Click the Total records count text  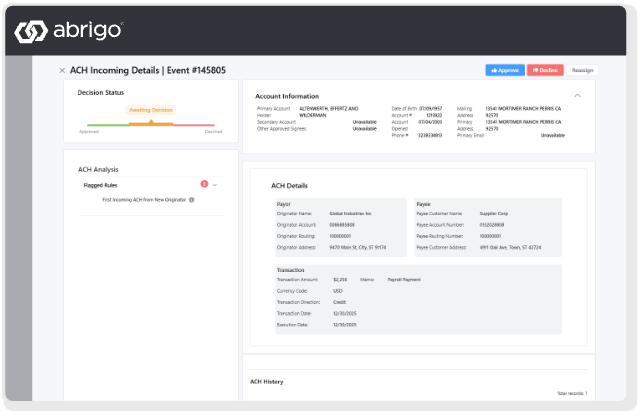571,393
